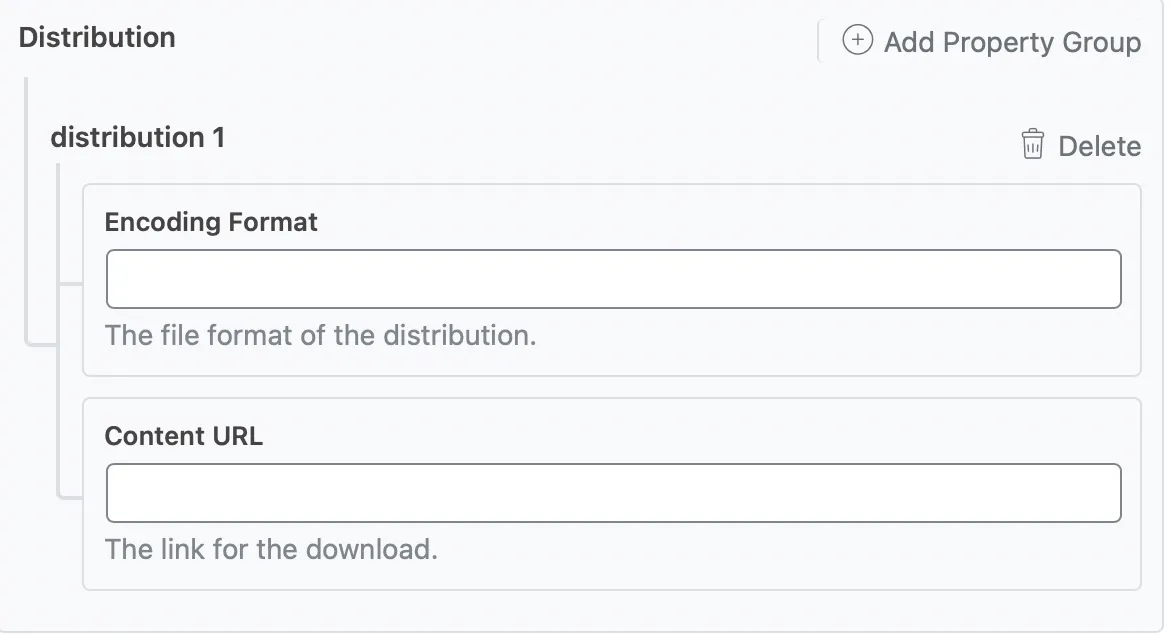Select the distribution 1 group title

(x=138, y=137)
